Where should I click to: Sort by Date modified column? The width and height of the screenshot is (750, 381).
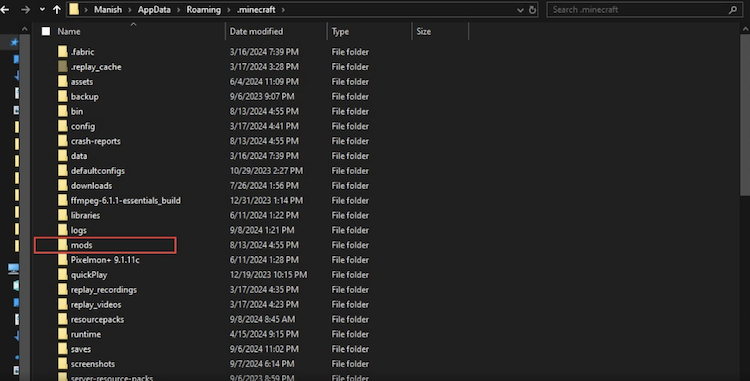click(x=256, y=32)
